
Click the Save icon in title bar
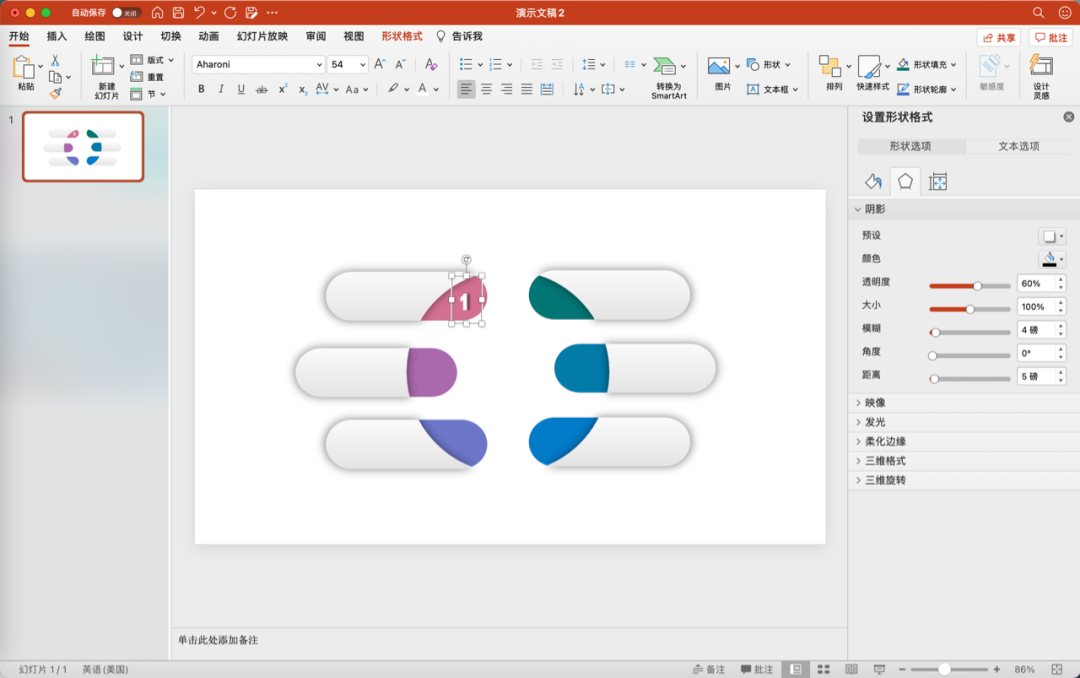(x=178, y=13)
